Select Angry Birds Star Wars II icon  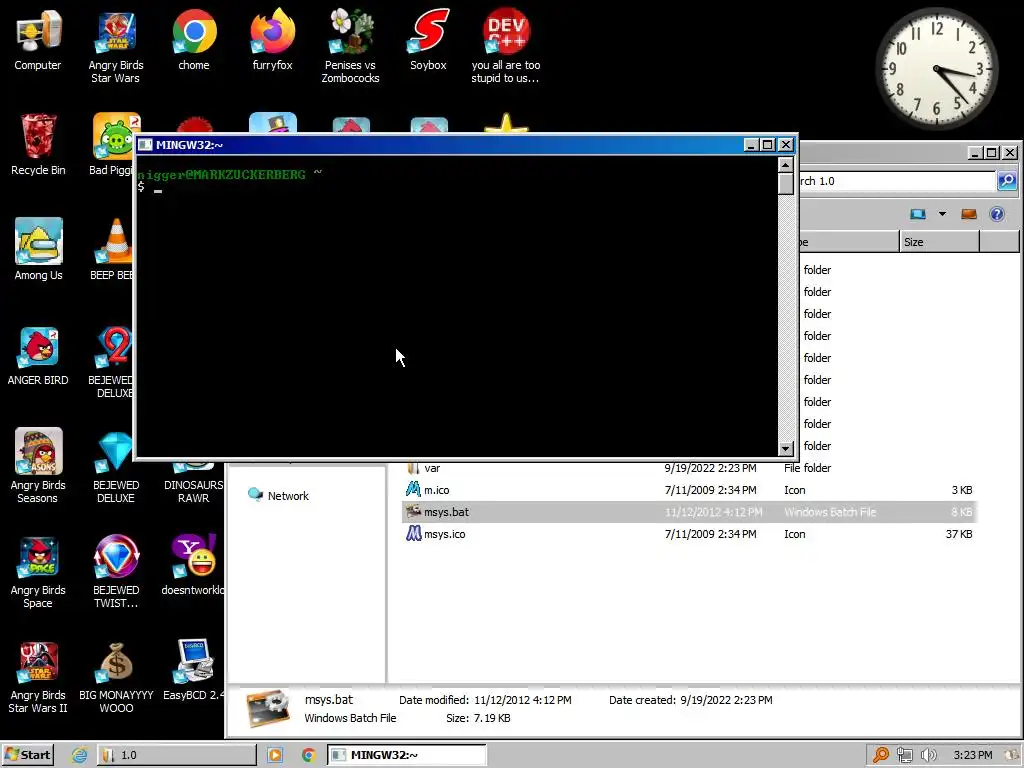pos(38,677)
